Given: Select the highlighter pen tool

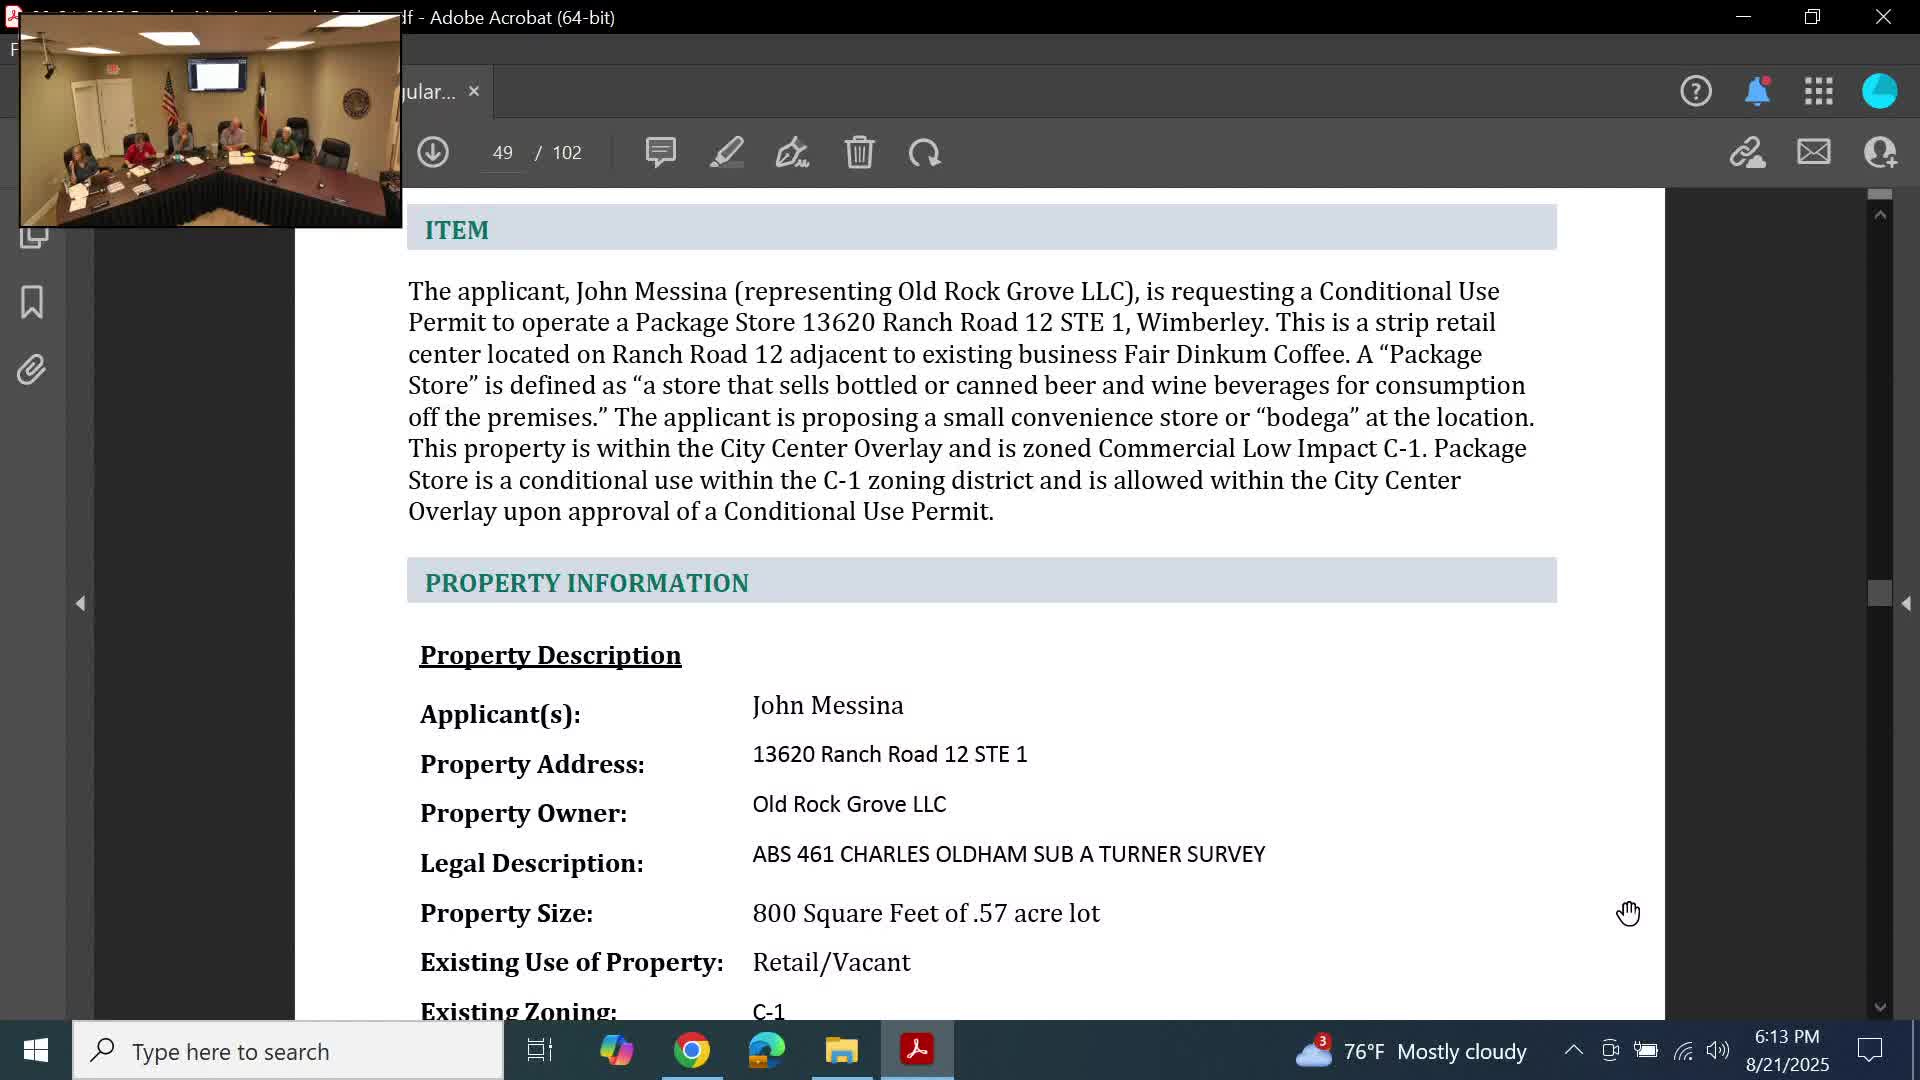Looking at the screenshot, I should (727, 152).
